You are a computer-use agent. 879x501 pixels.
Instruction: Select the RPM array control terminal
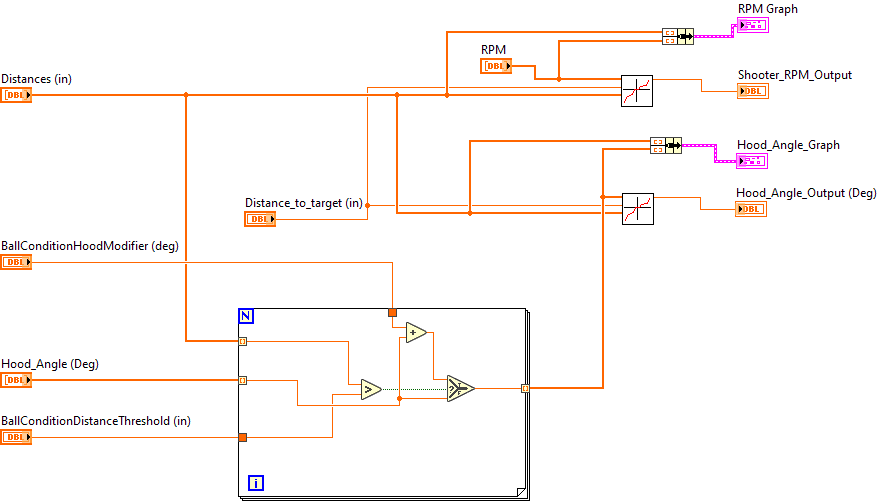pyautogui.click(x=496, y=67)
